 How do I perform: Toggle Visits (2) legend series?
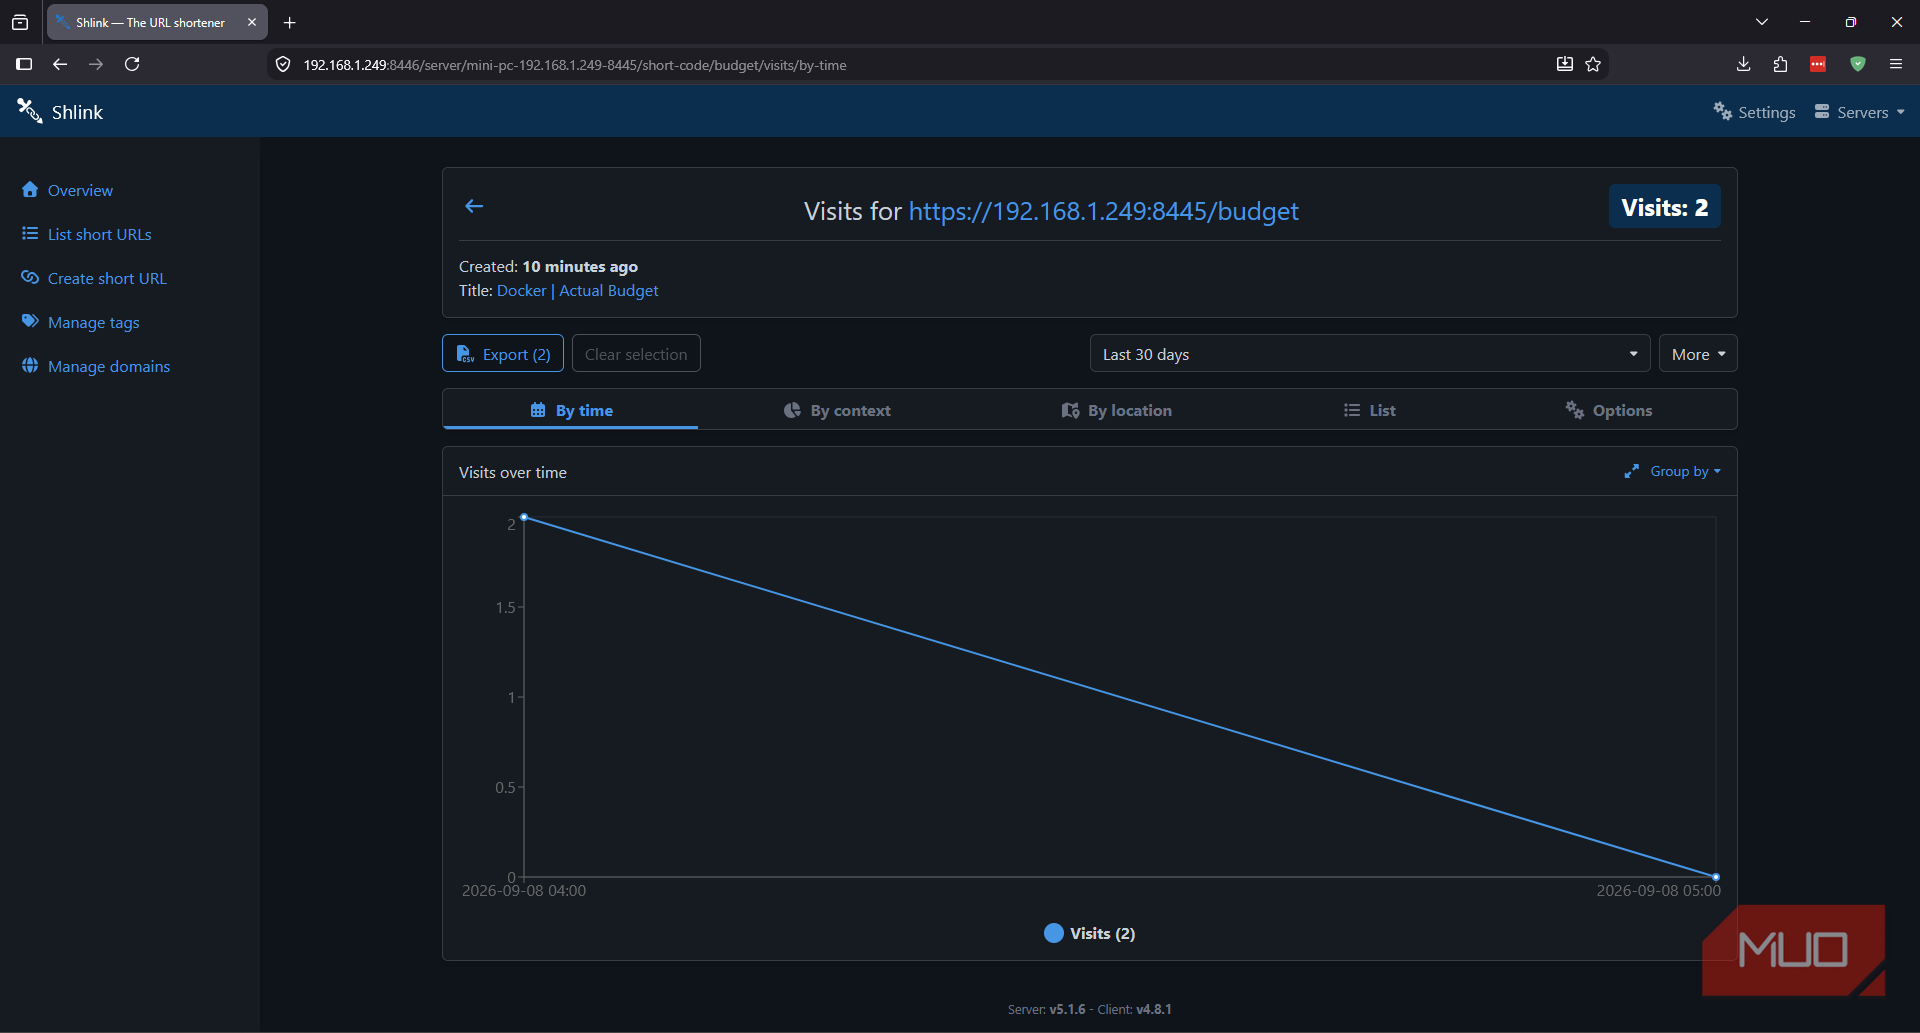click(x=1089, y=933)
